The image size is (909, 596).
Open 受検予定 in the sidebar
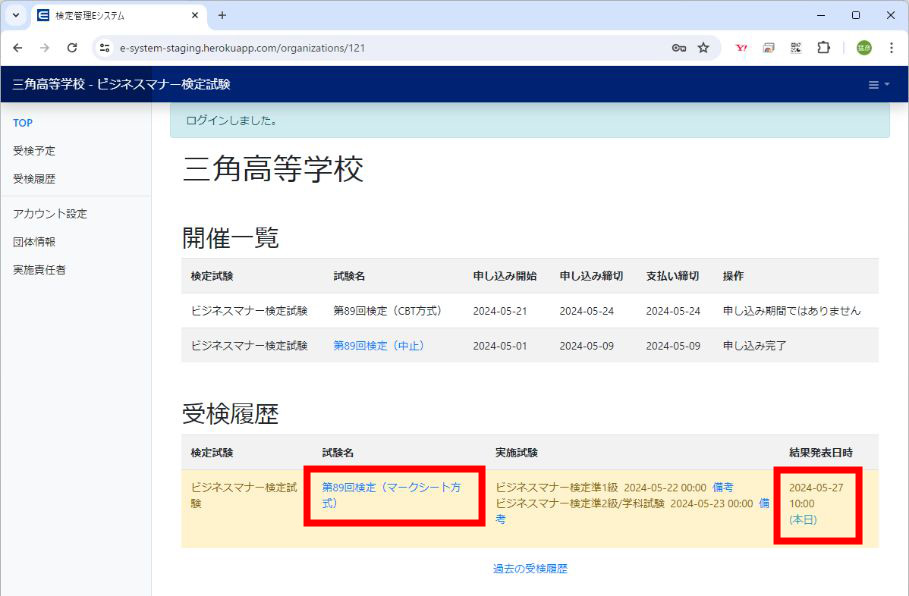[34, 151]
